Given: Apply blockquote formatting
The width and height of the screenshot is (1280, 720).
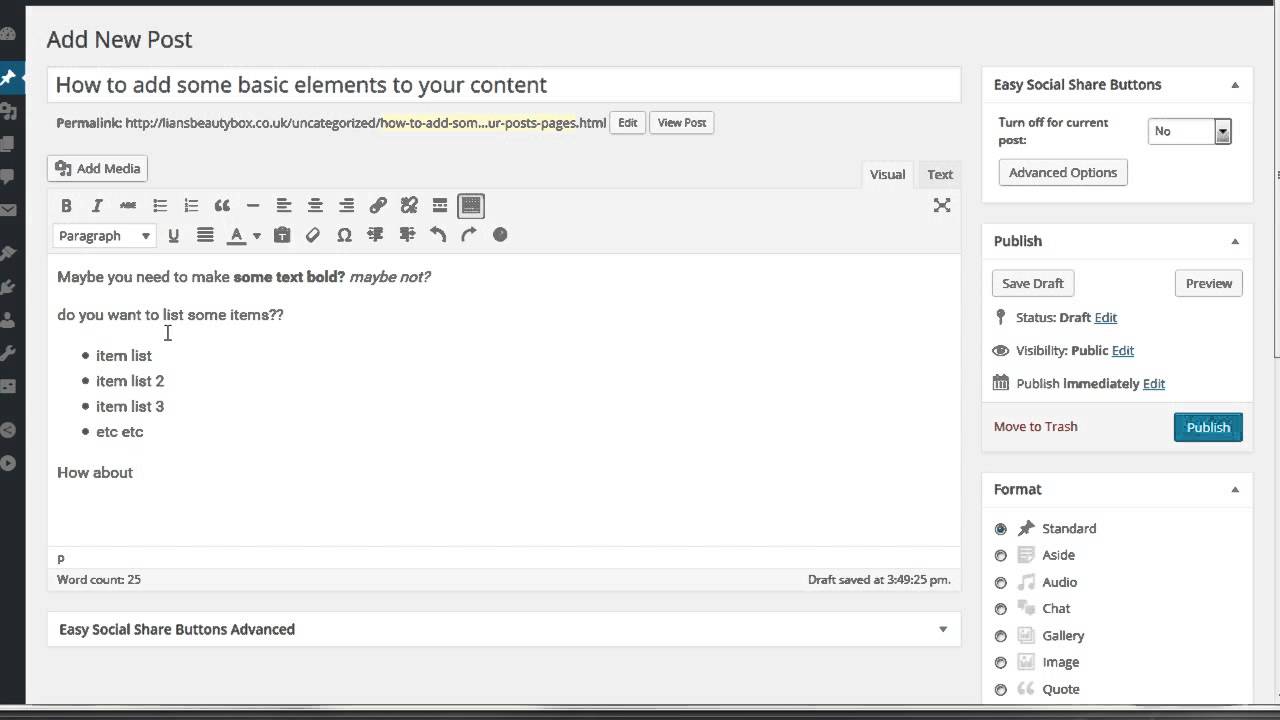Looking at the screenshot, I should pos(222,206).
